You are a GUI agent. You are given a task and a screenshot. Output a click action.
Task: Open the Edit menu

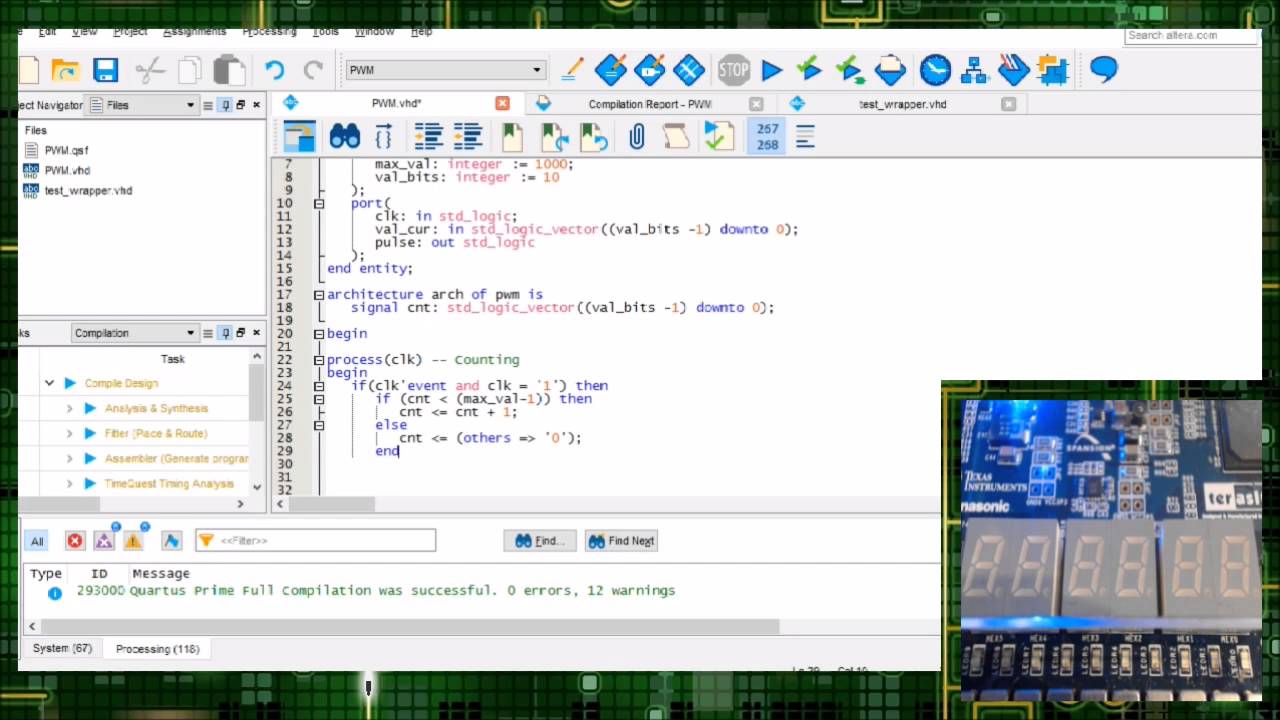[47, 32]
